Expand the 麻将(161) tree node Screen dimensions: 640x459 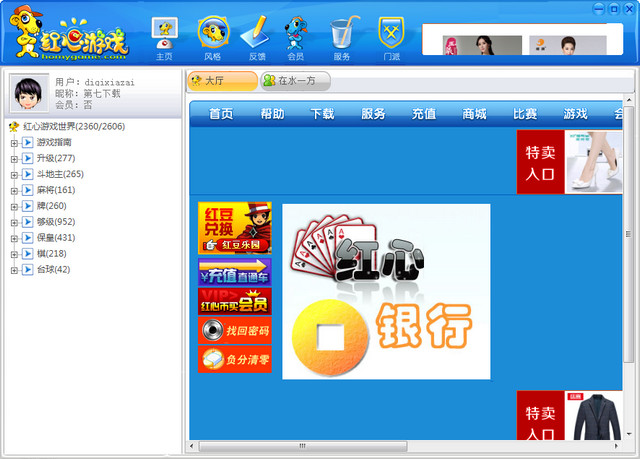[x=14, y=191]
